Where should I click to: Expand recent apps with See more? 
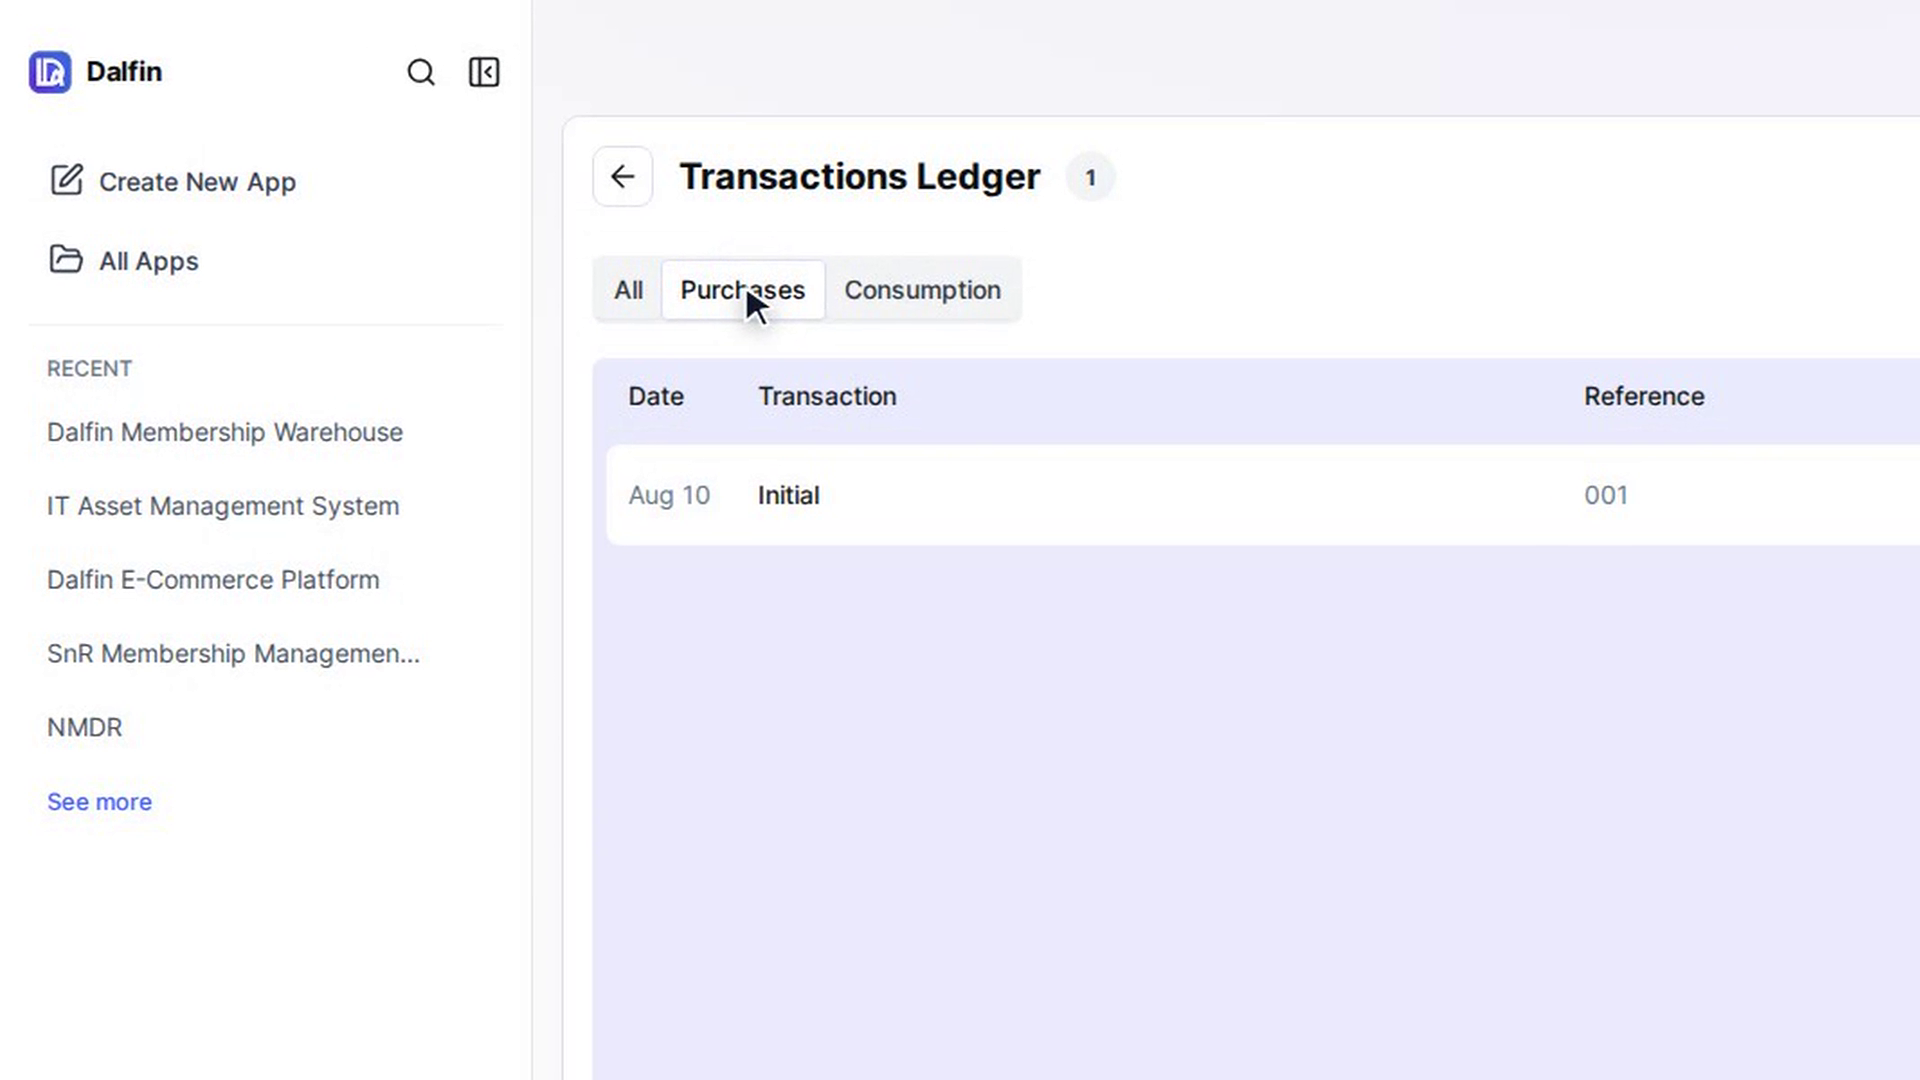click(99, 802)
